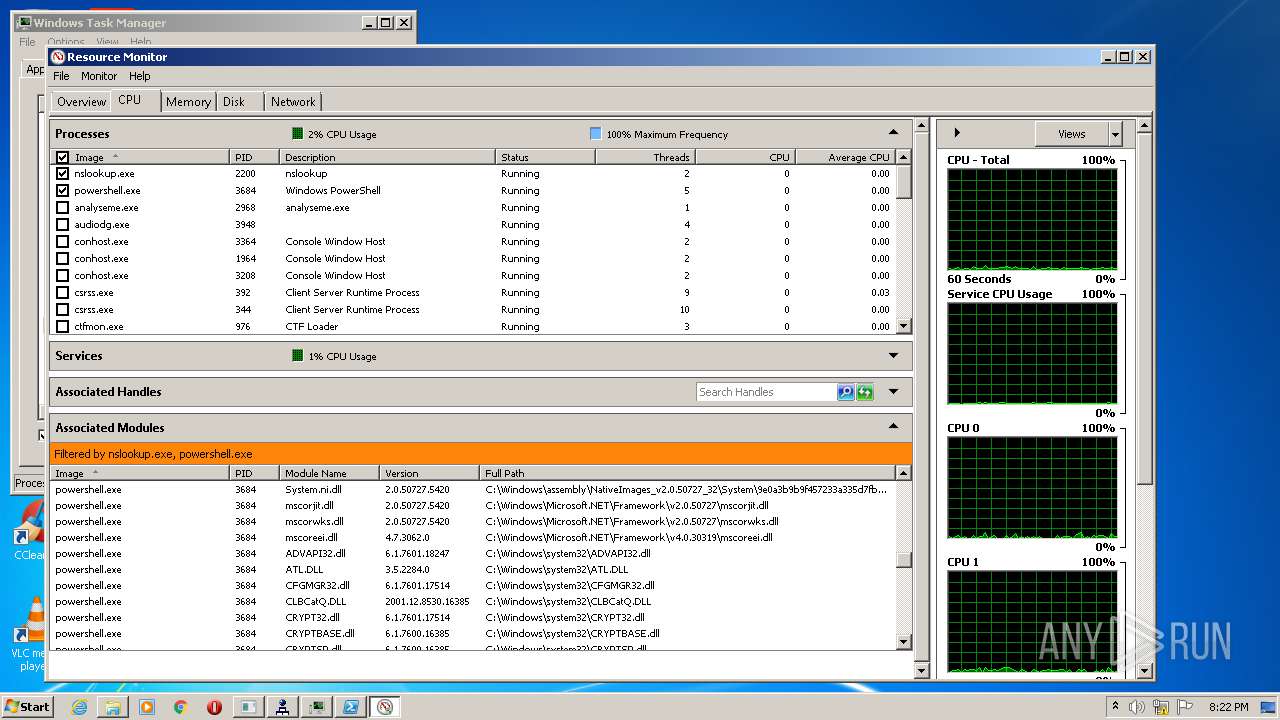This screenshot has width=1280, height=720.
Task: Sort modules by Full Path column
Action: coord(688,473)
